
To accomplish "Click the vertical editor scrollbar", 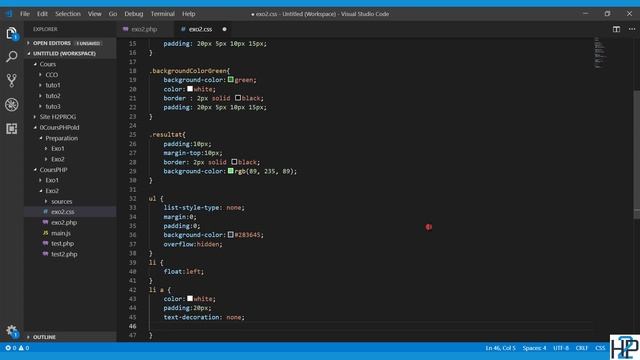I will coord(637,154).
